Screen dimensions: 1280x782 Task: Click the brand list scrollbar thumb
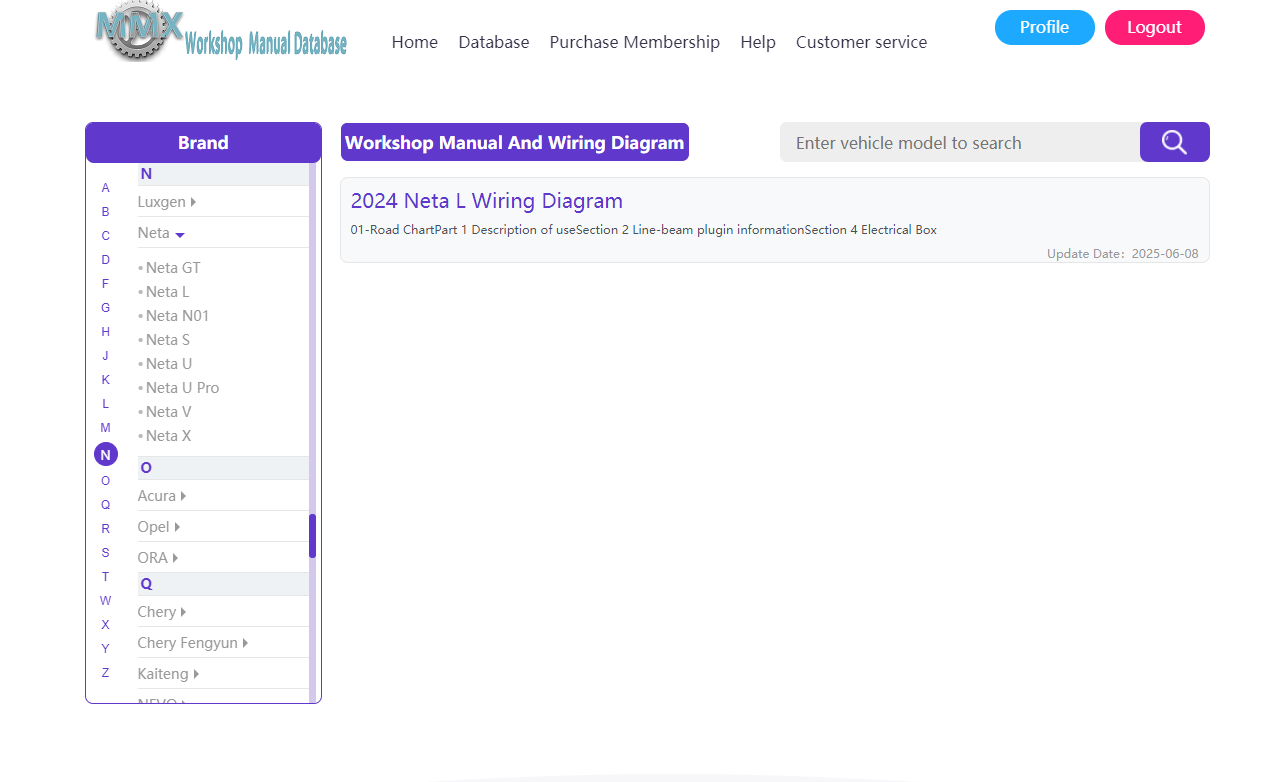[x=313, y=536]
